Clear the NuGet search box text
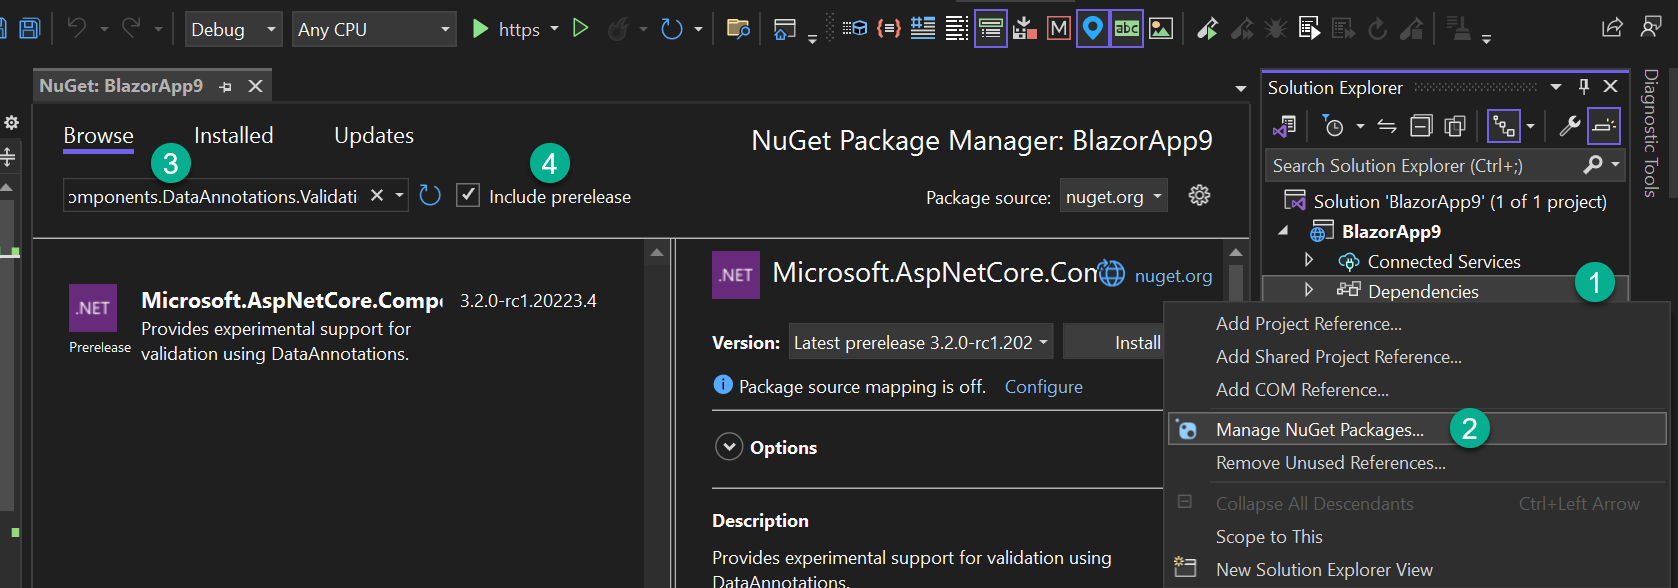The height and width of the screenshot is (588, 1678). coord(377,195)
